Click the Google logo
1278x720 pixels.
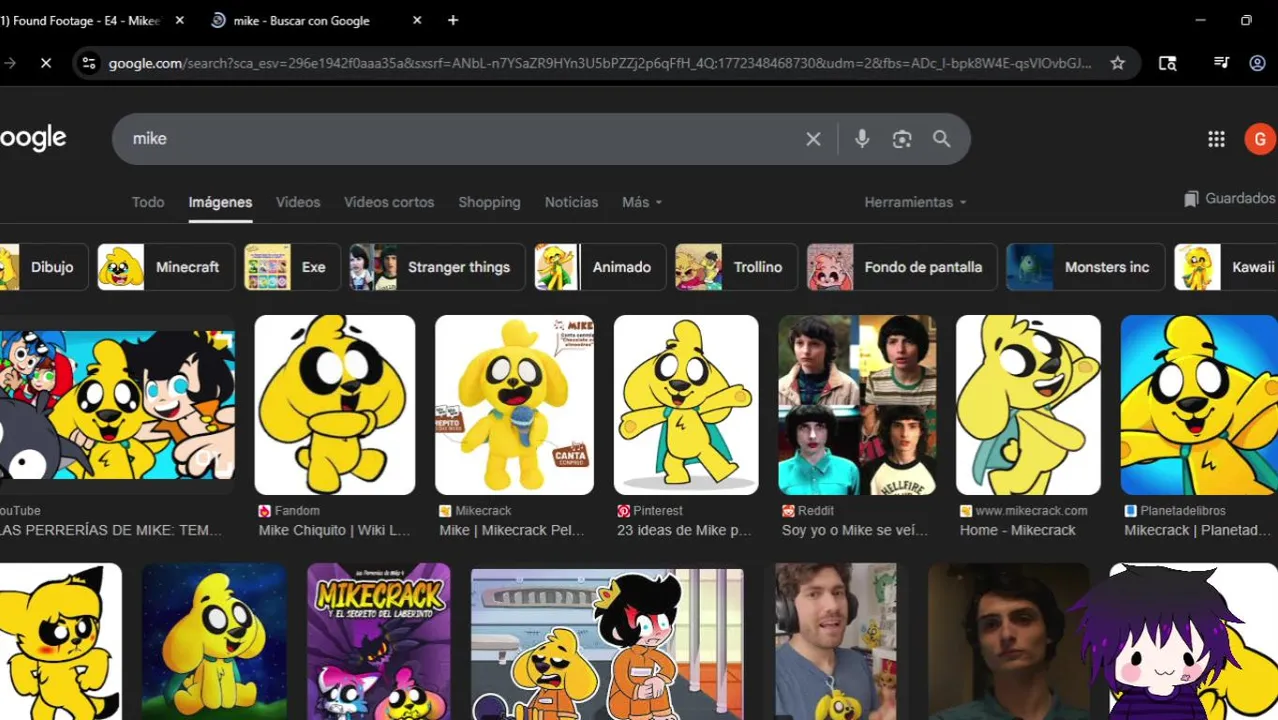pyautogui.click(x=33, y=138)
